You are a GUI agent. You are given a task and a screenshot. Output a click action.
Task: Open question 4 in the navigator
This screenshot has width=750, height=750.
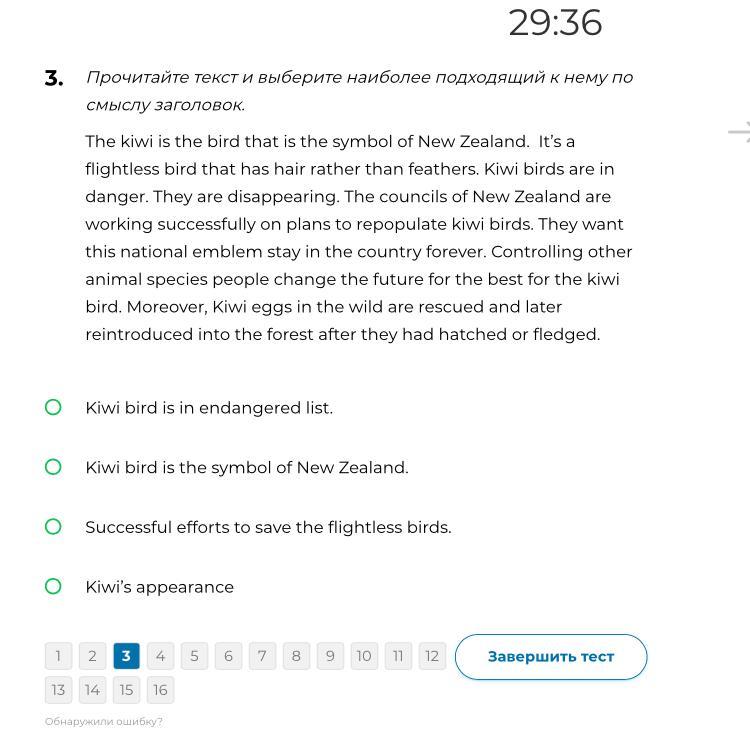point(160,656)
